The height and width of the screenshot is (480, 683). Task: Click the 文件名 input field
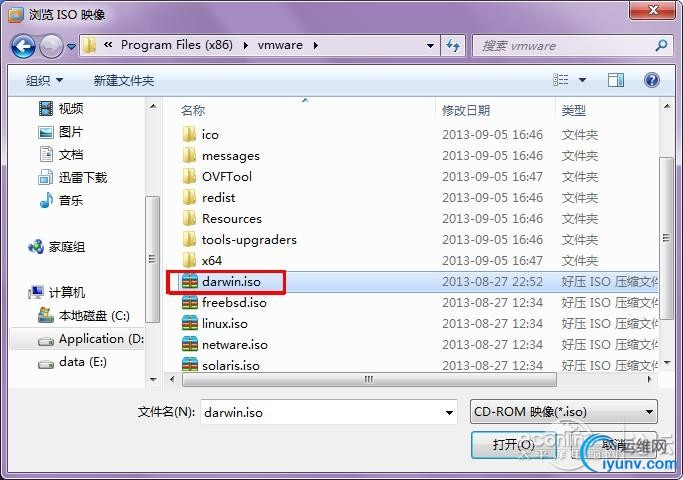point(322,412)
